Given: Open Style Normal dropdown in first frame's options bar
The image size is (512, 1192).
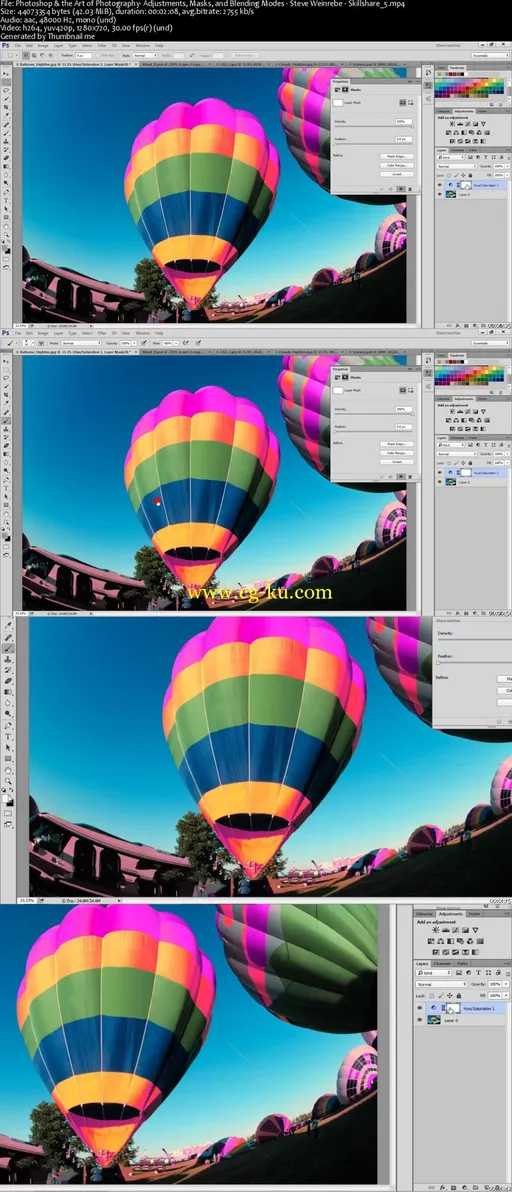Looking at the screenshot, I should tap(144, 55).
